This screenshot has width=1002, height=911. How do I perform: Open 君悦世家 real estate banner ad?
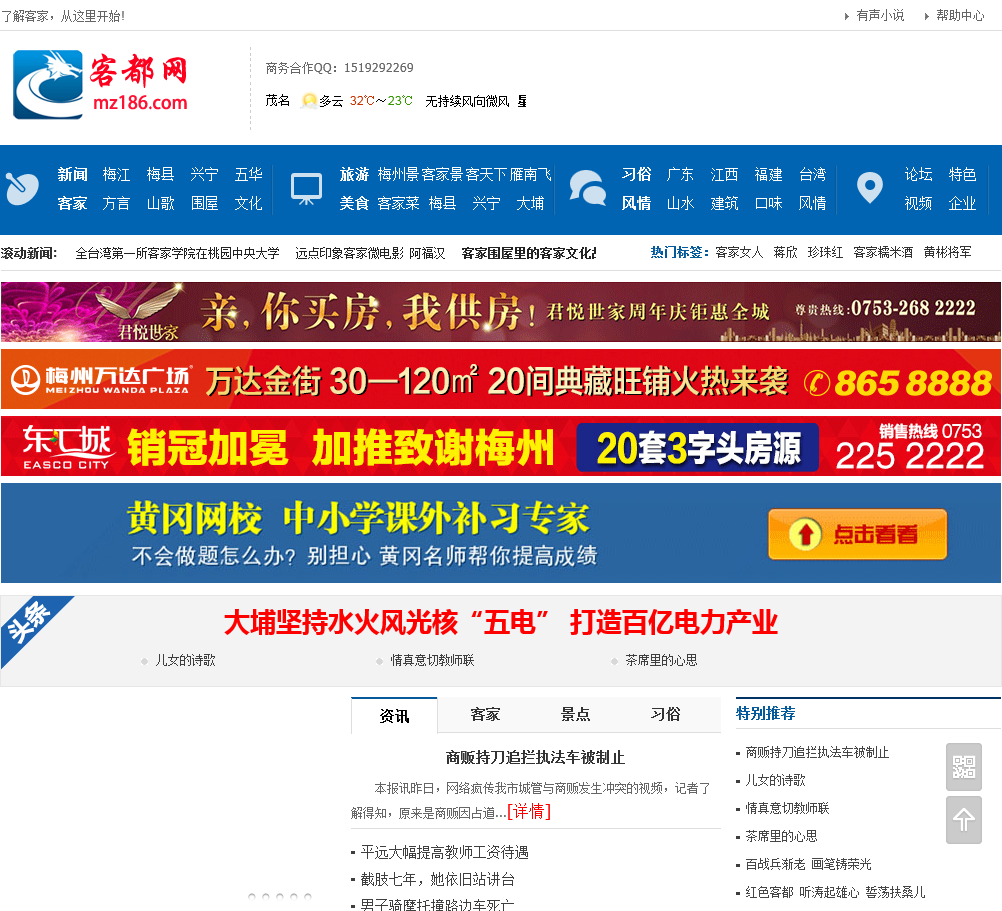[501, 312]
